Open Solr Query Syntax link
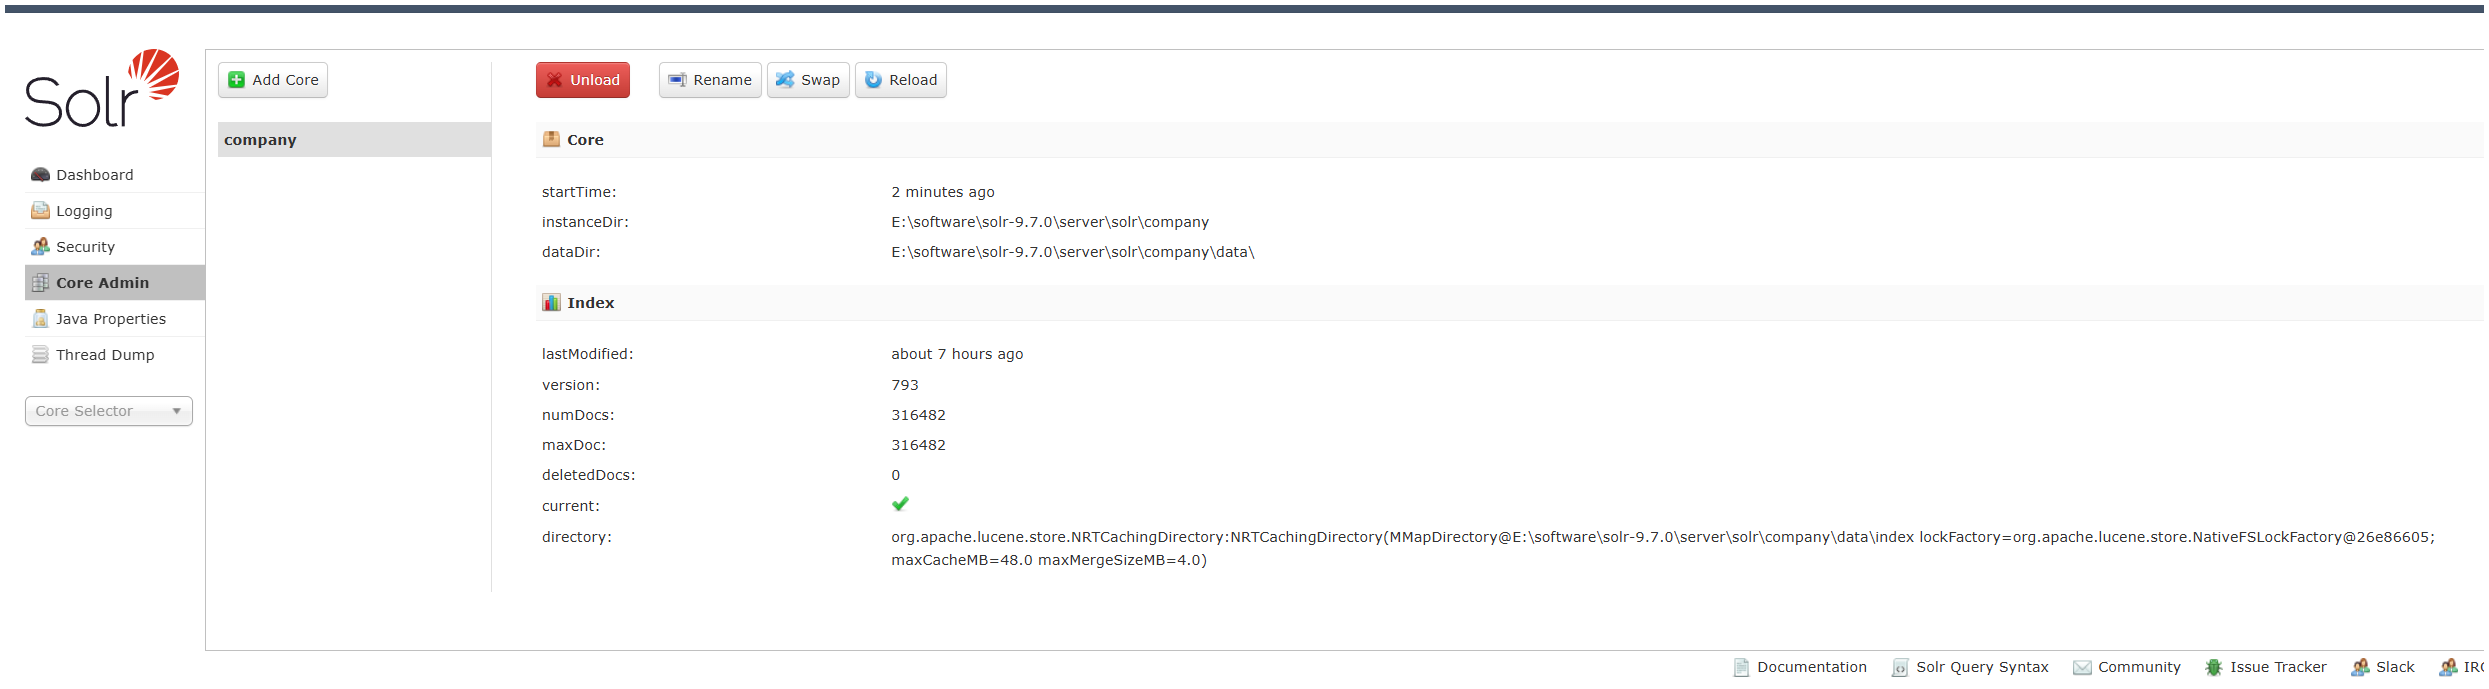This screenshot has height=689, width=2489. point(1981,667)
